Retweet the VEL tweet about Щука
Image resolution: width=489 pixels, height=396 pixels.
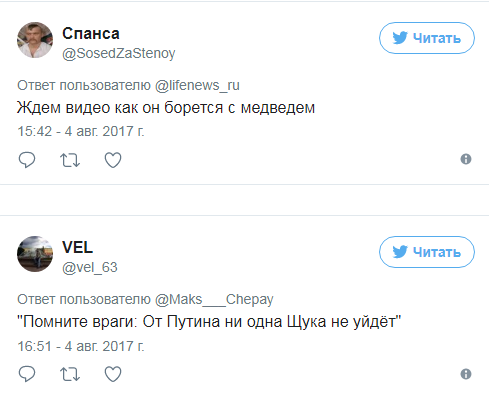pyautogui.click(x=70, y=374)
